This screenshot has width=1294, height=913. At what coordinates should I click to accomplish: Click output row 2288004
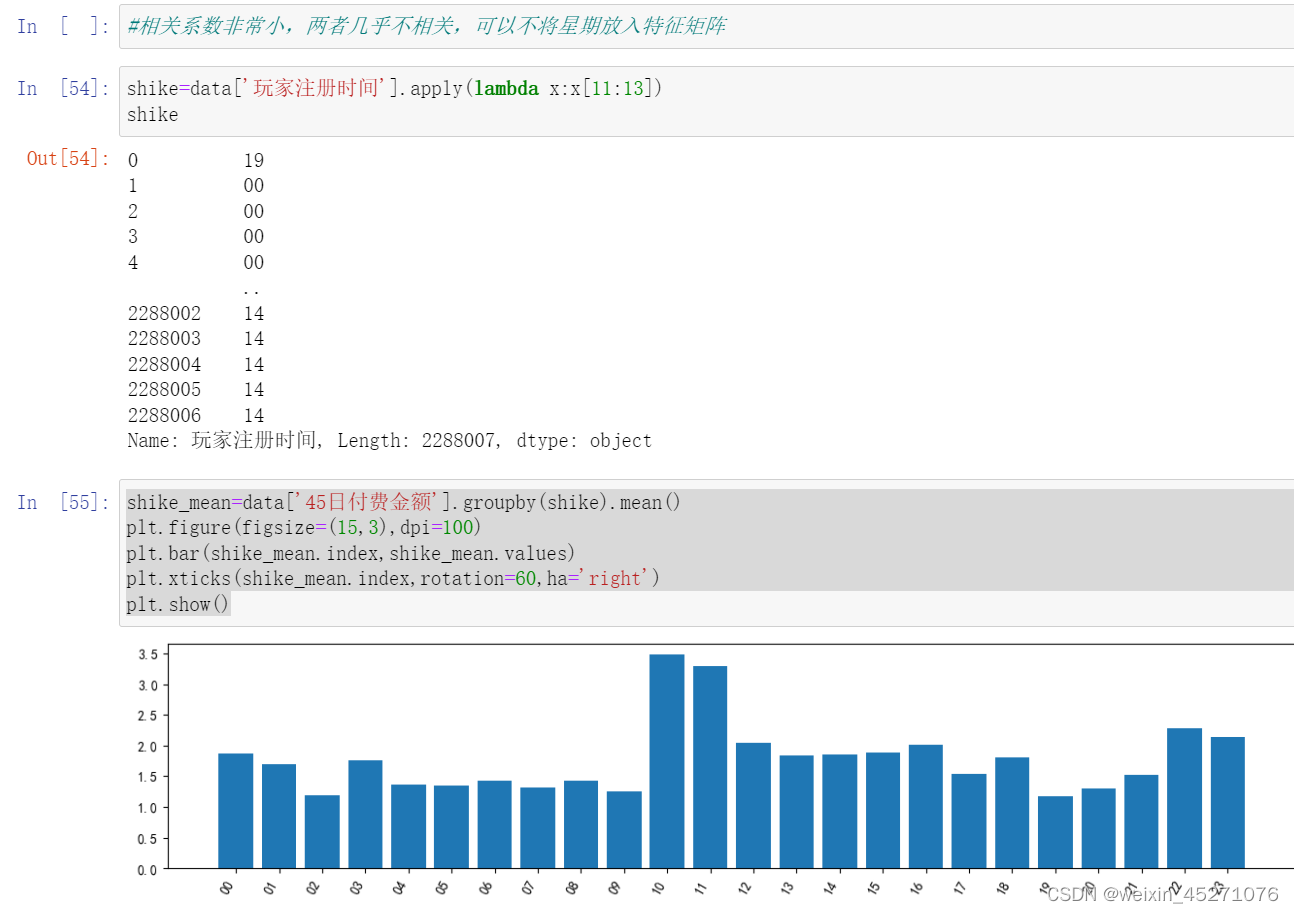click(x=196, y=364)
